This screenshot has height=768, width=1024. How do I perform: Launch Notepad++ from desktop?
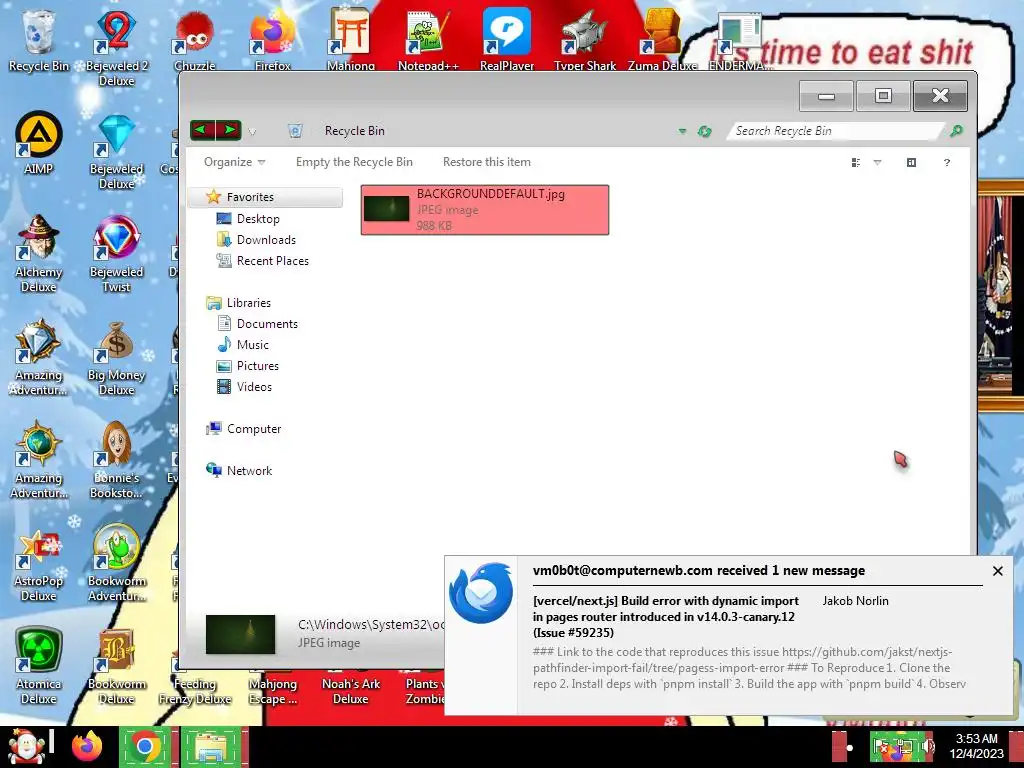pyautogui.click(x=428, y=39)
